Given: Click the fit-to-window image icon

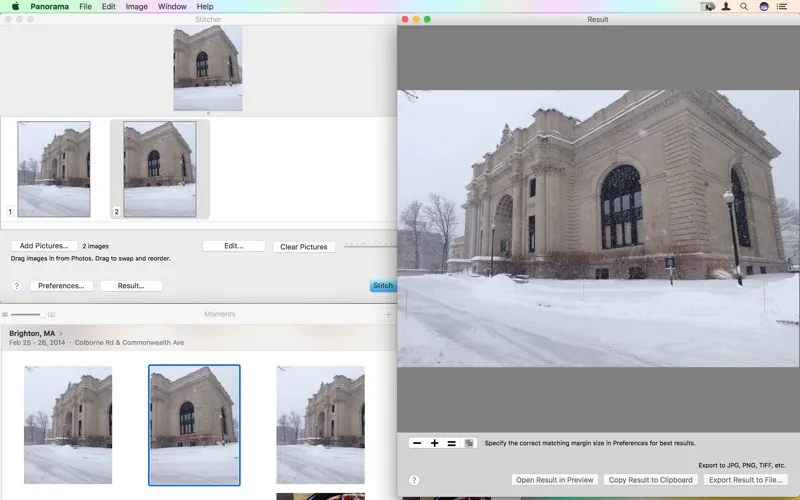Looking at the screenshot, I should click(468, 443).
